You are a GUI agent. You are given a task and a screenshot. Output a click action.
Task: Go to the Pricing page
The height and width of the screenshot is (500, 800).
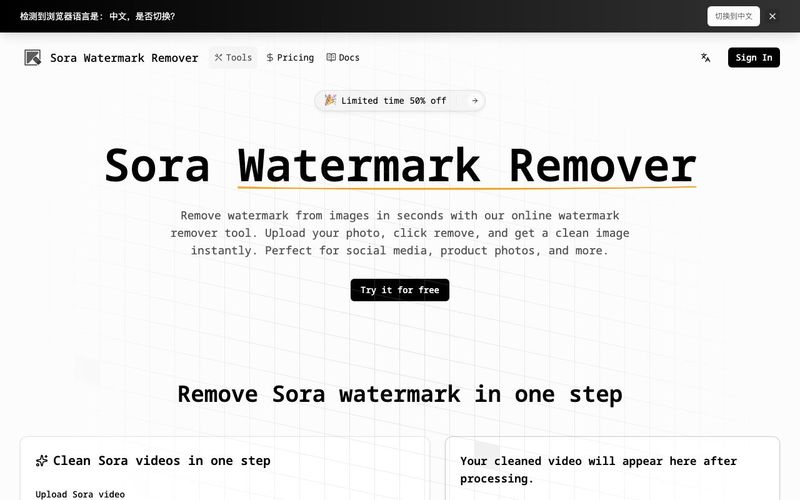290,58
